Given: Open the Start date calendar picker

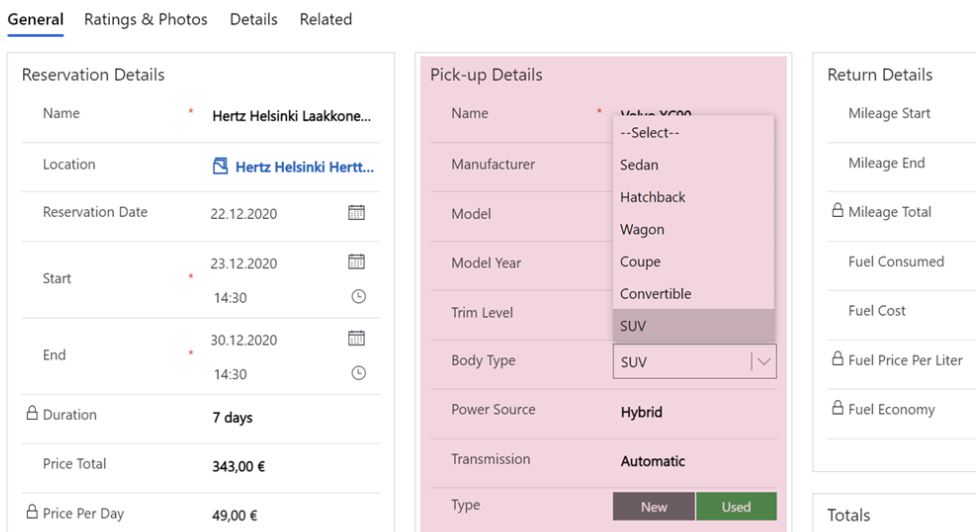Looking at the screenshot, I should 356,261.
